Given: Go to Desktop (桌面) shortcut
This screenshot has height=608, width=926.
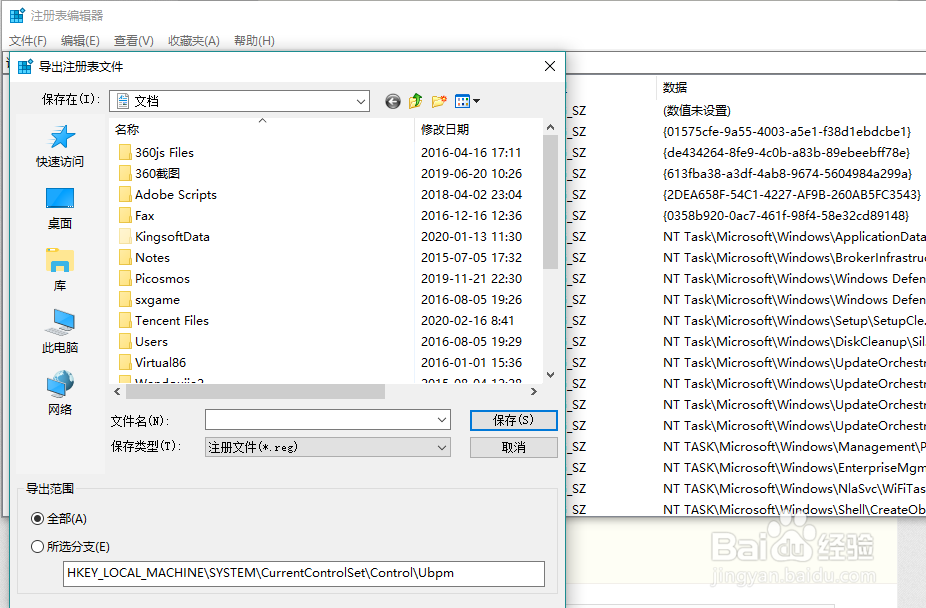Looking at the screenshot, I should tap(60, 208).
